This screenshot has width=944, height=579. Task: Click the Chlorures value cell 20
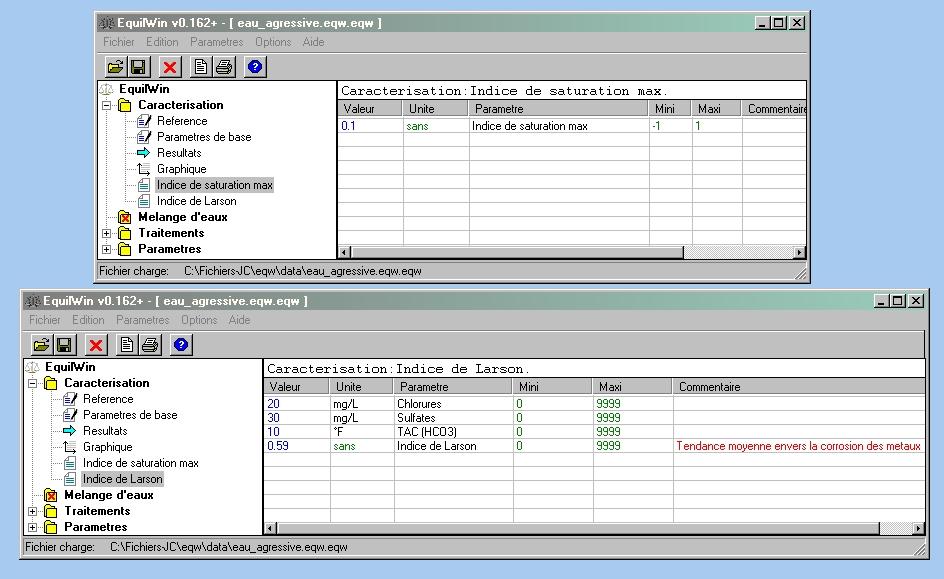click(297, 404)
